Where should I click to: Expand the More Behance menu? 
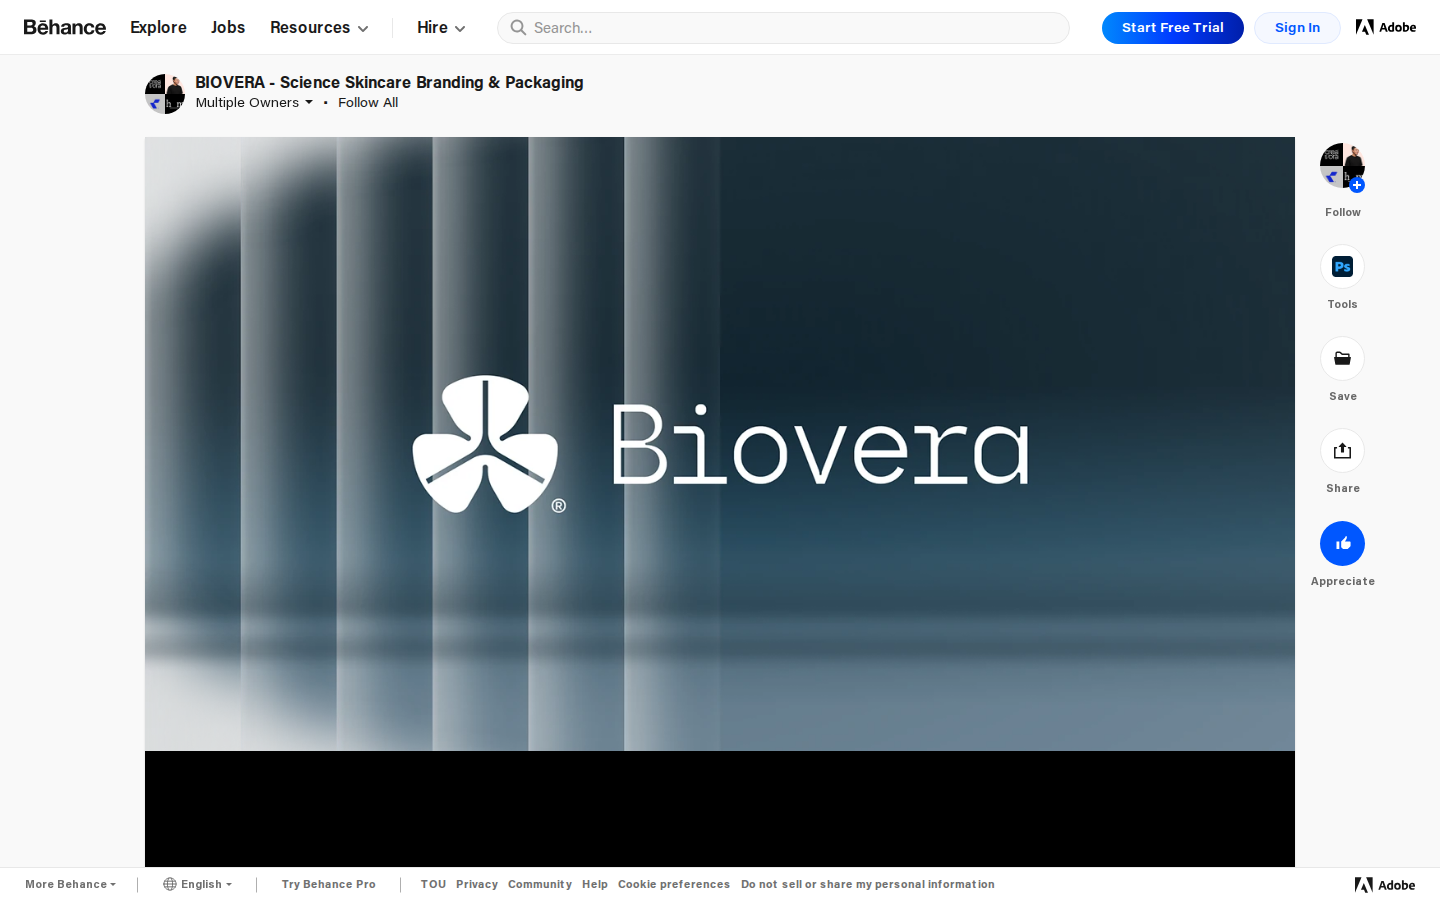pos(69,884)
